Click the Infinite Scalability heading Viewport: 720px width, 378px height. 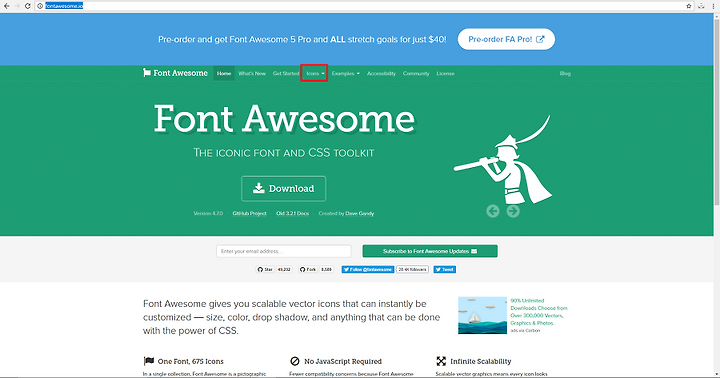[480, 361]
